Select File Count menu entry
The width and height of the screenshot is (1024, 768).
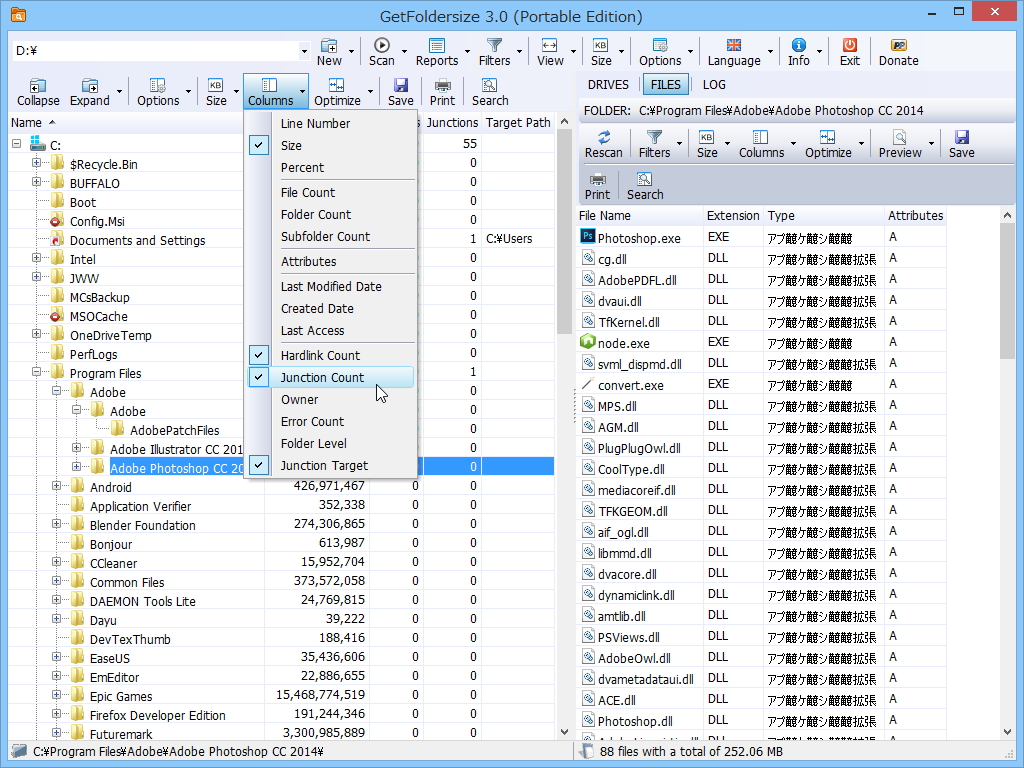point(308,193)
